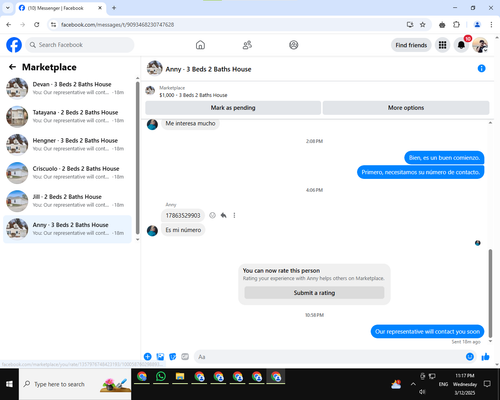Open more menu for phone number message
The width and height of the screenshot is (500, 400).
click(234, 215)
